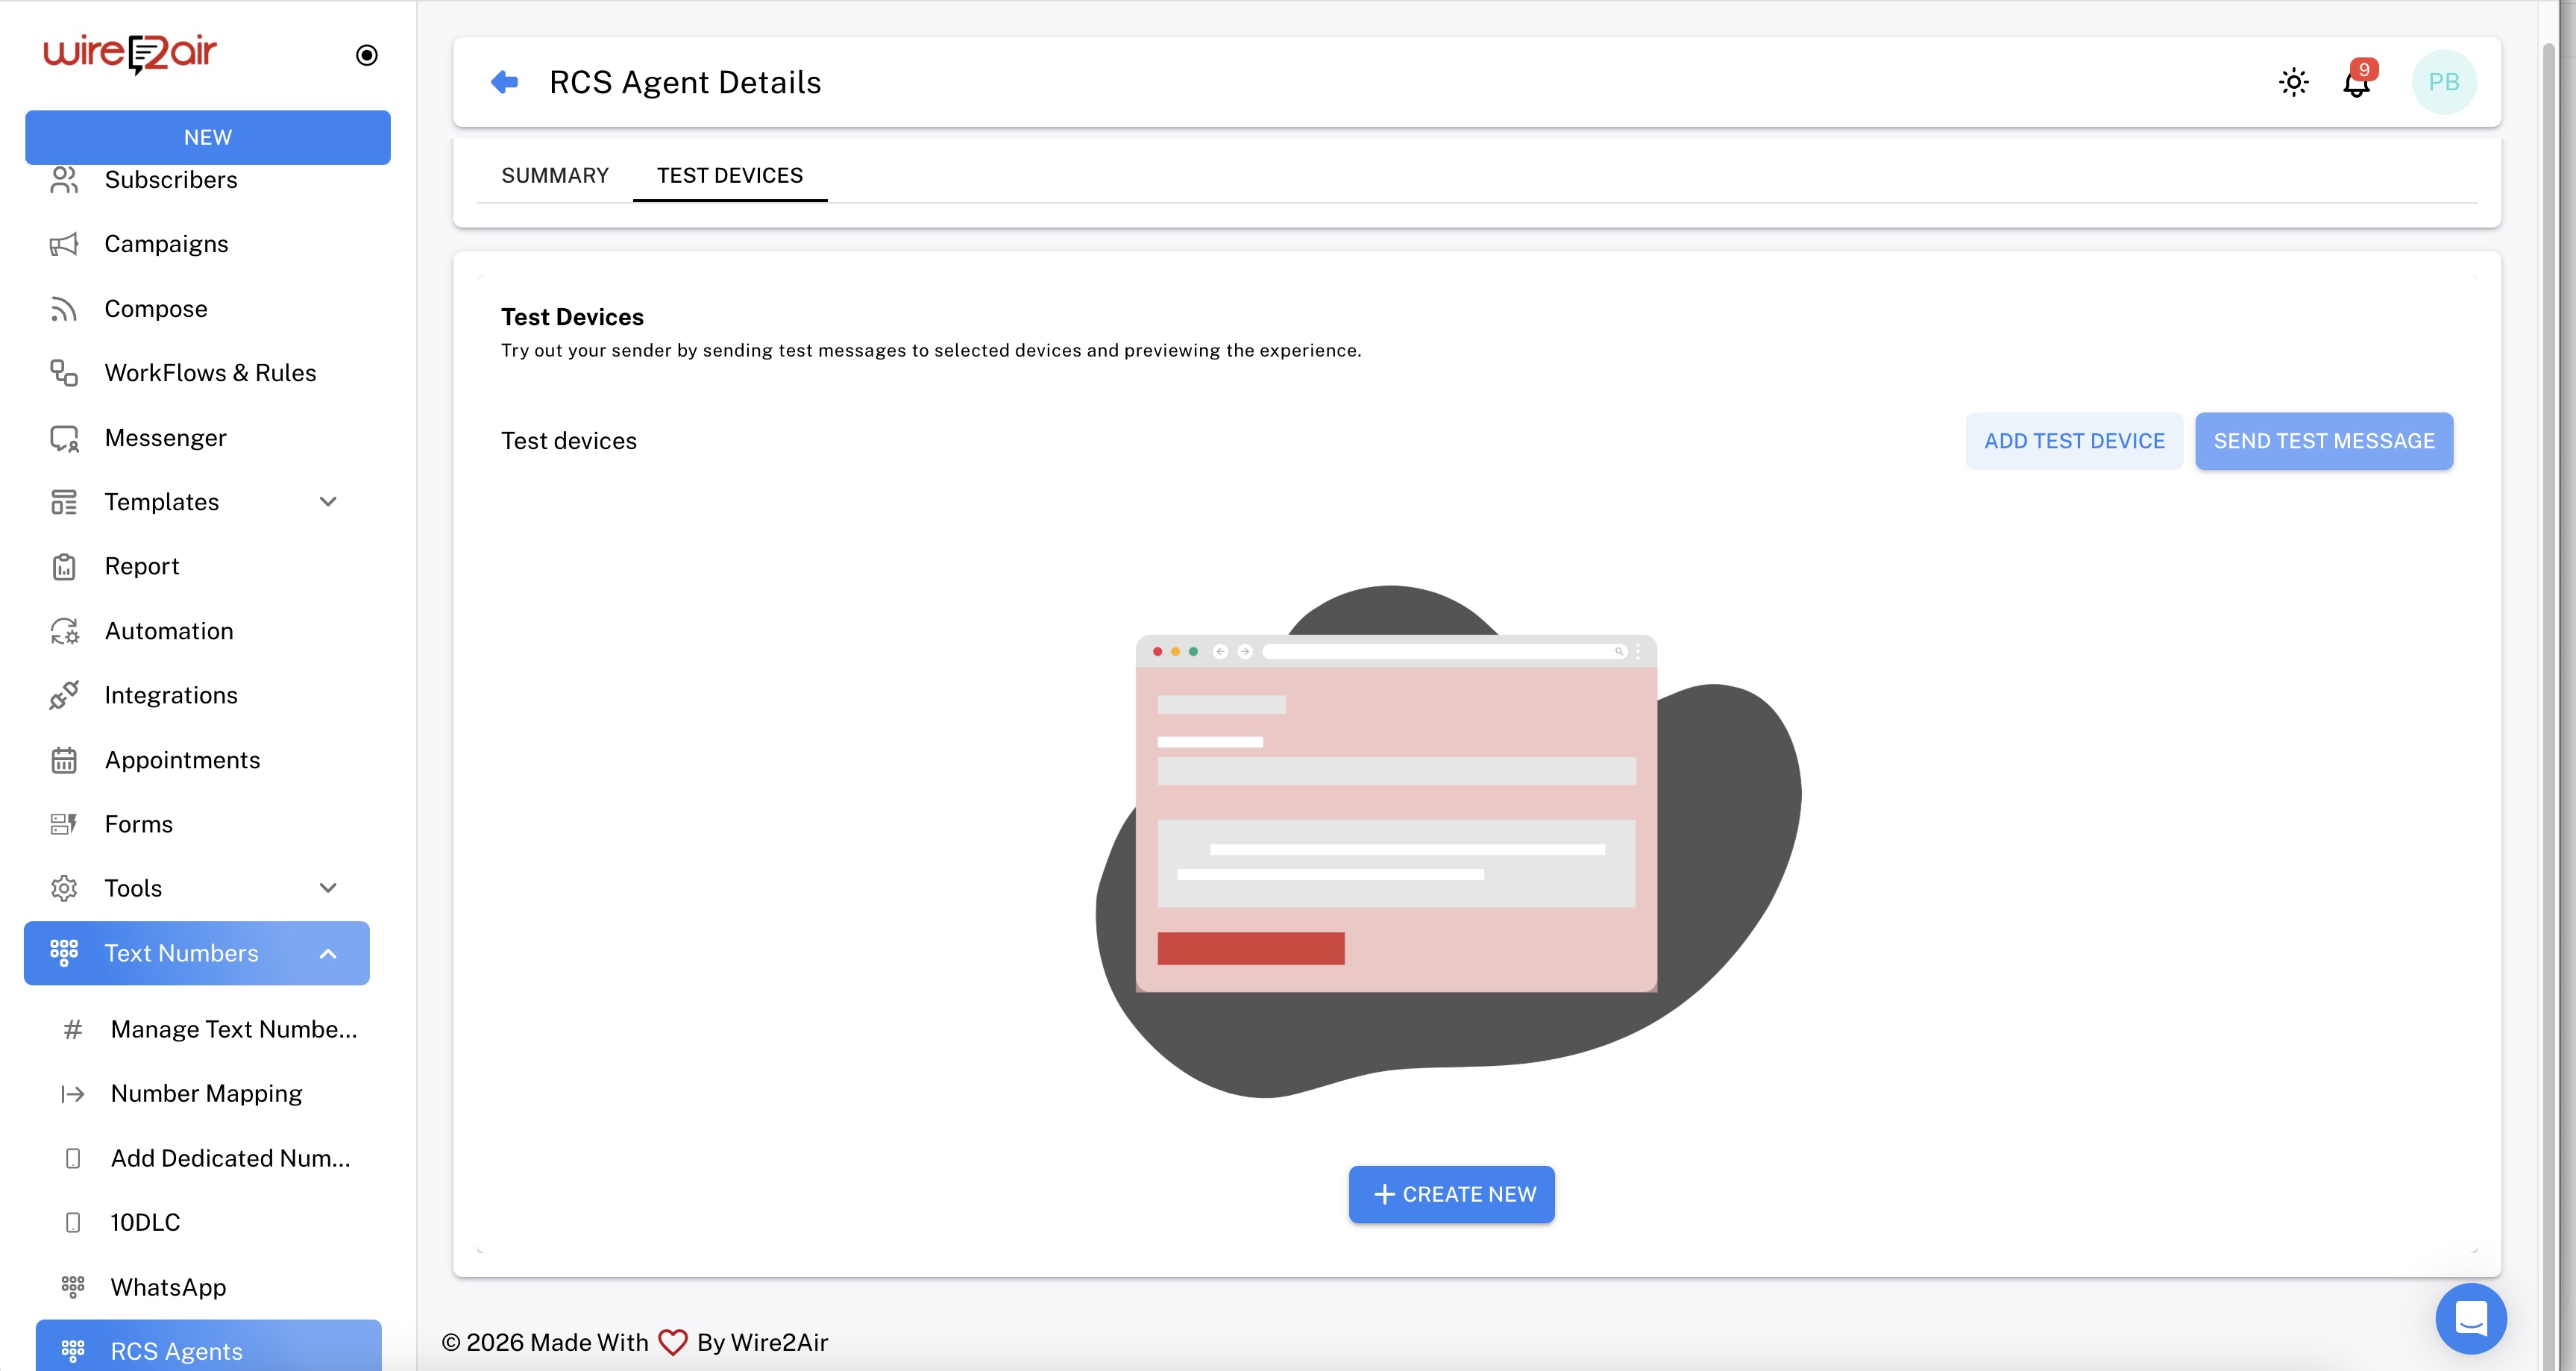The image size is (2576, 1371).
Task: Toggle sidebar pin radio button near logo
Action: click(x=367, y=55)
